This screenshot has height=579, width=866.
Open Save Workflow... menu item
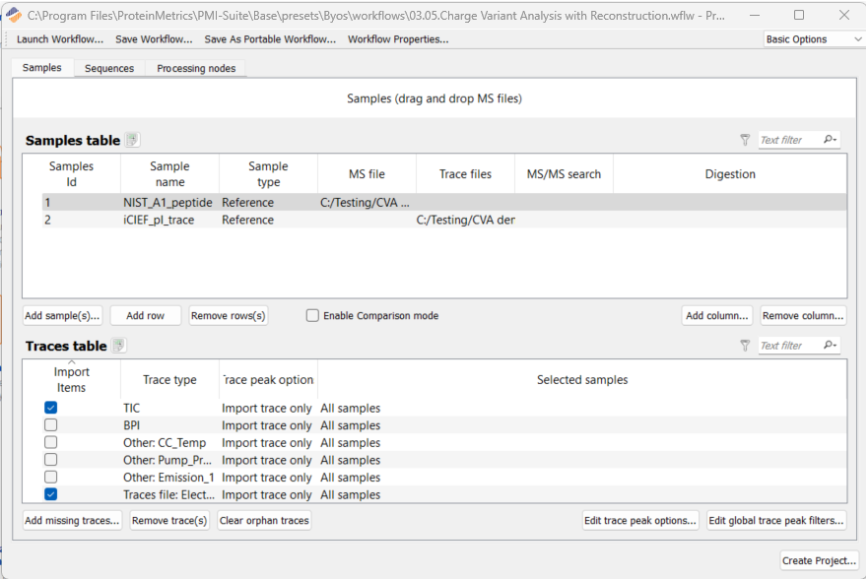154,39
